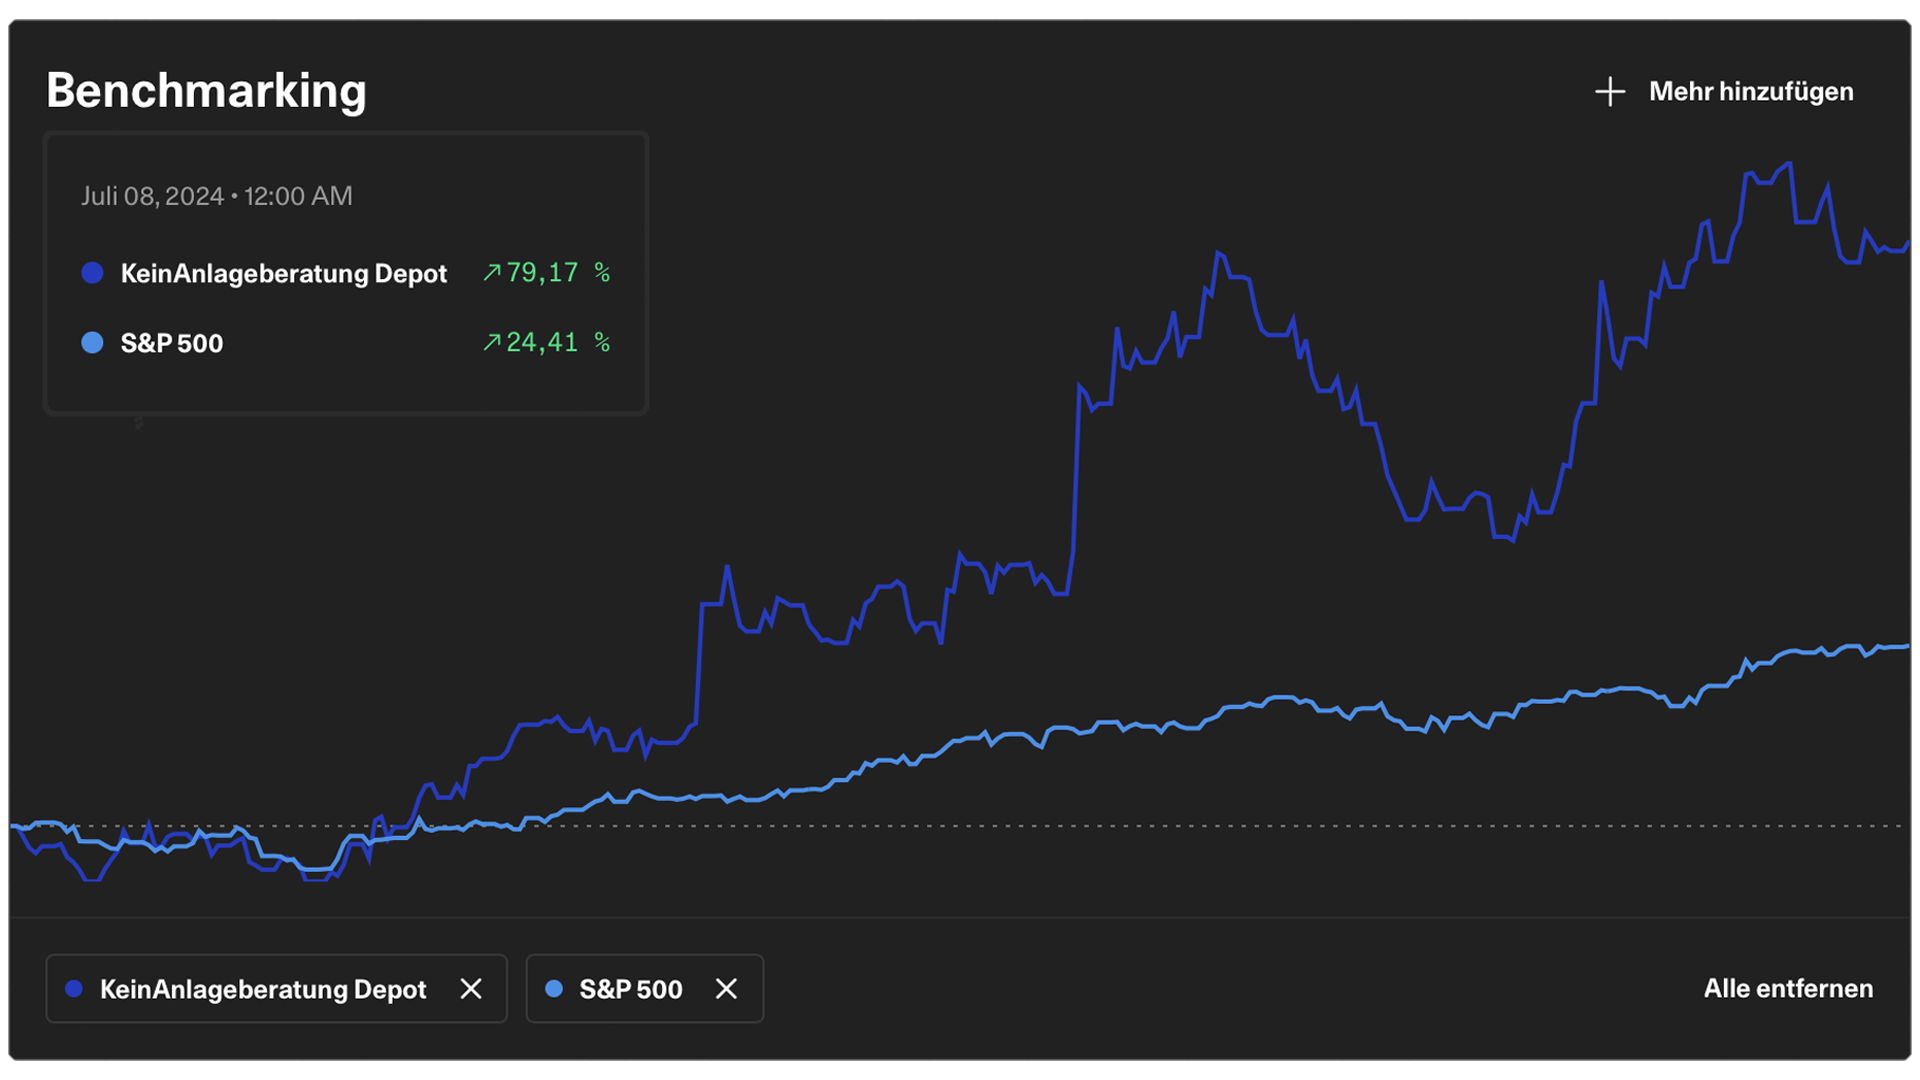Screen dimensions: 1920x1080
Task: Click light blue dot in bottom S&P 500 chip
Action: [554, 989]
